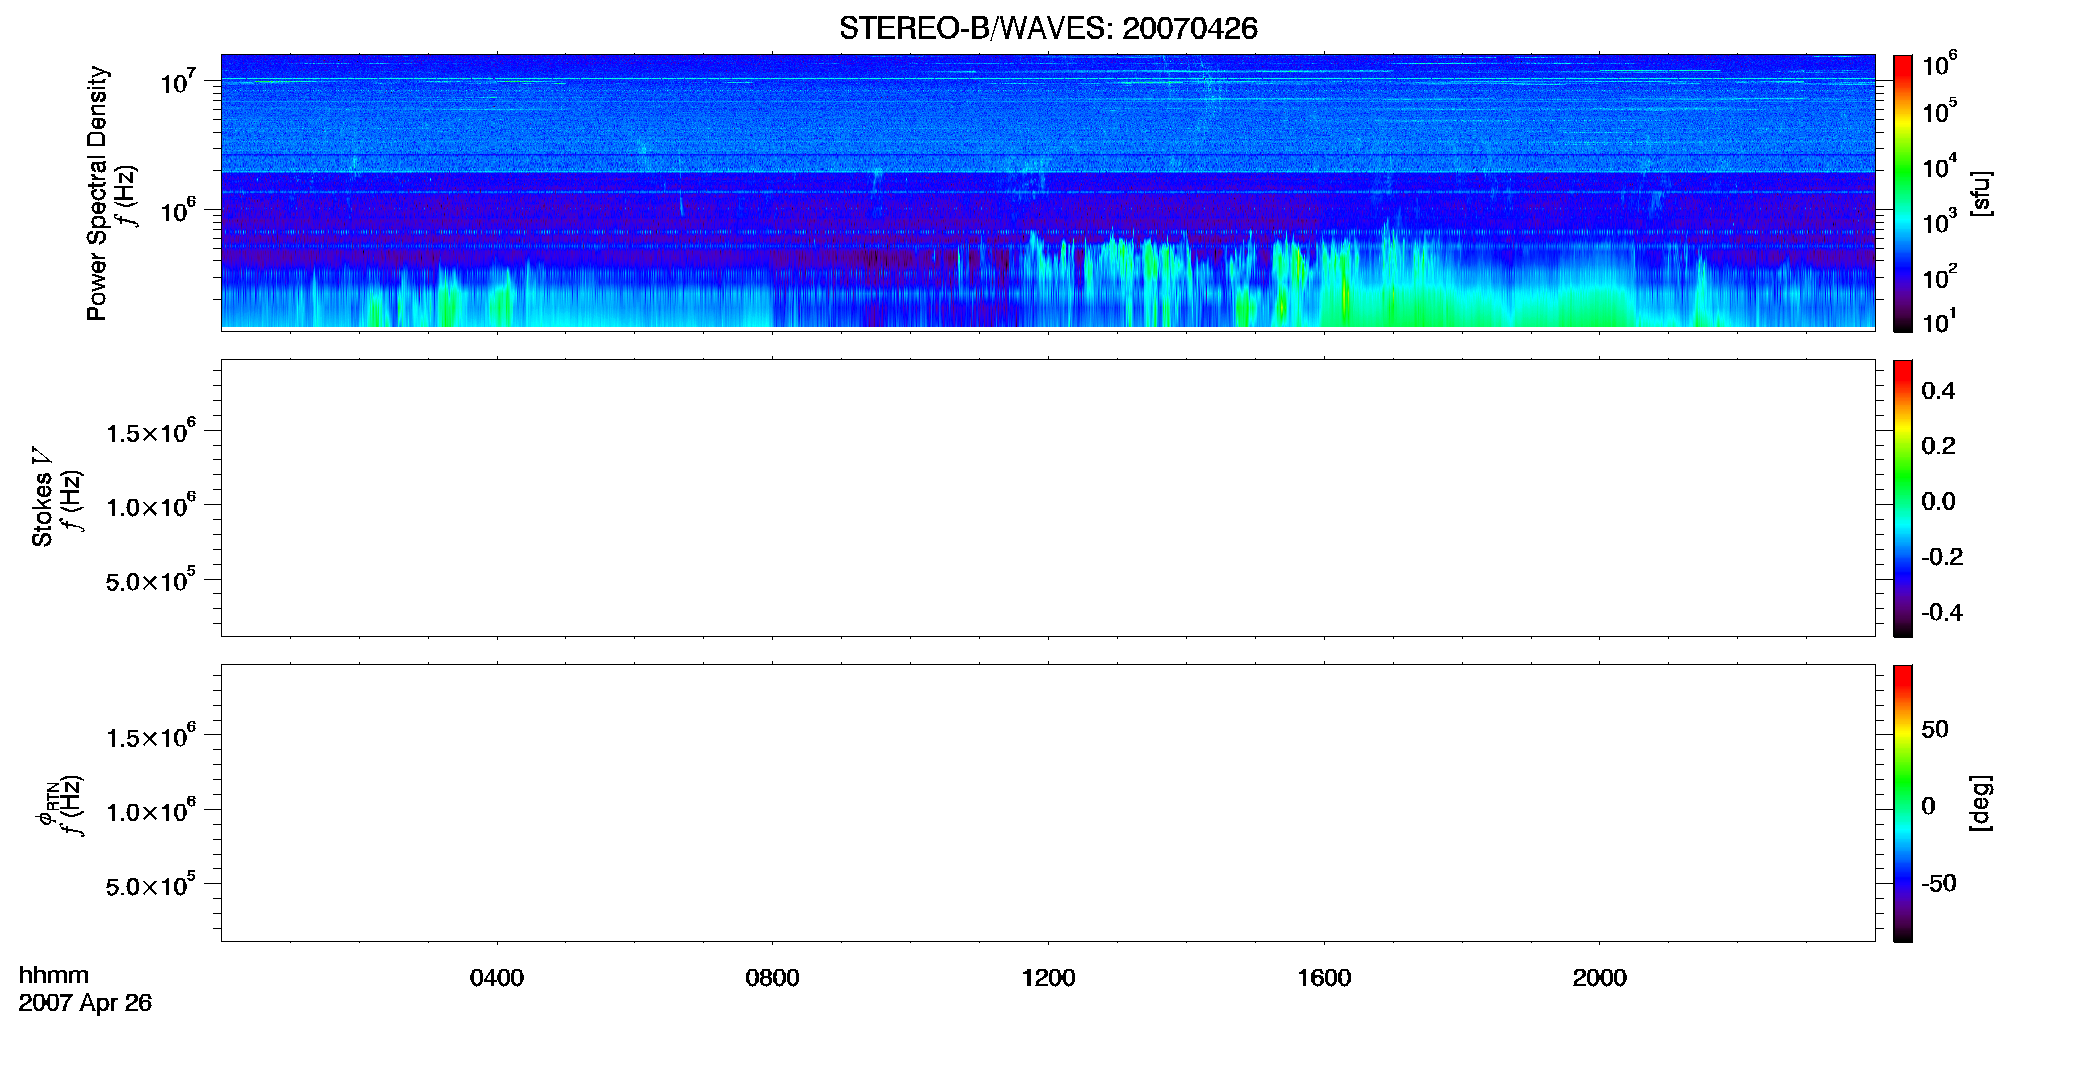Select the 0400 time tick label
2096x1080 pixels.
[x=497, y=977]
